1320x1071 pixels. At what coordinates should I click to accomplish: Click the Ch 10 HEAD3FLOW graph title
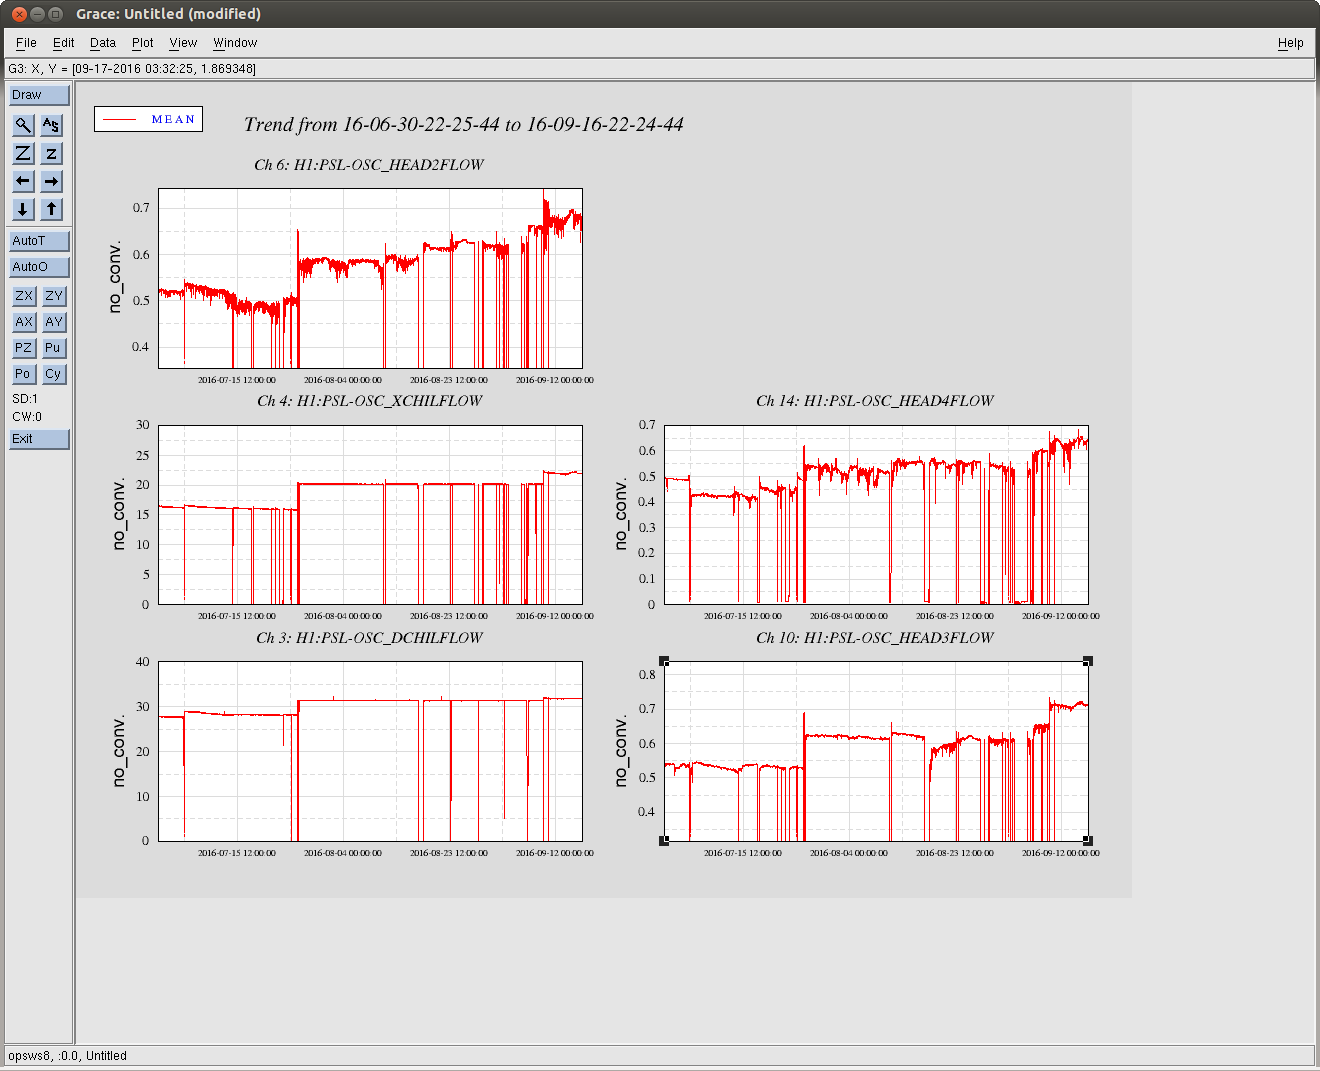point(875,638)
